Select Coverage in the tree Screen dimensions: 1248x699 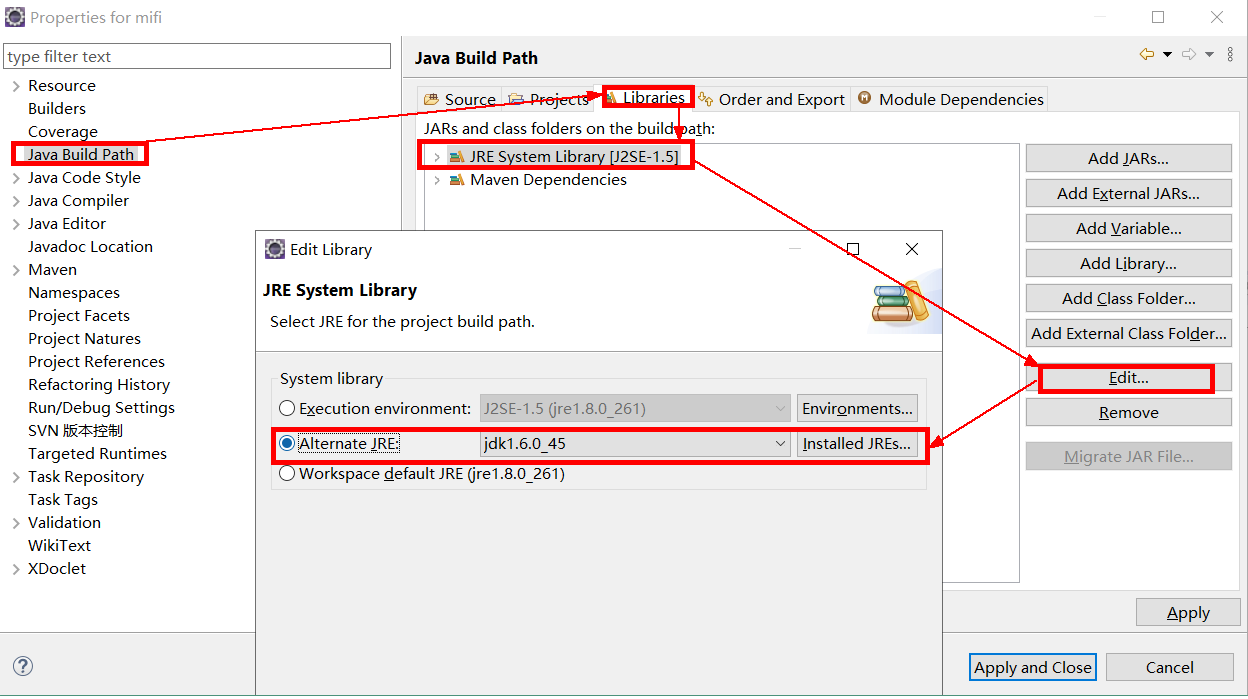tap(63, 132)
